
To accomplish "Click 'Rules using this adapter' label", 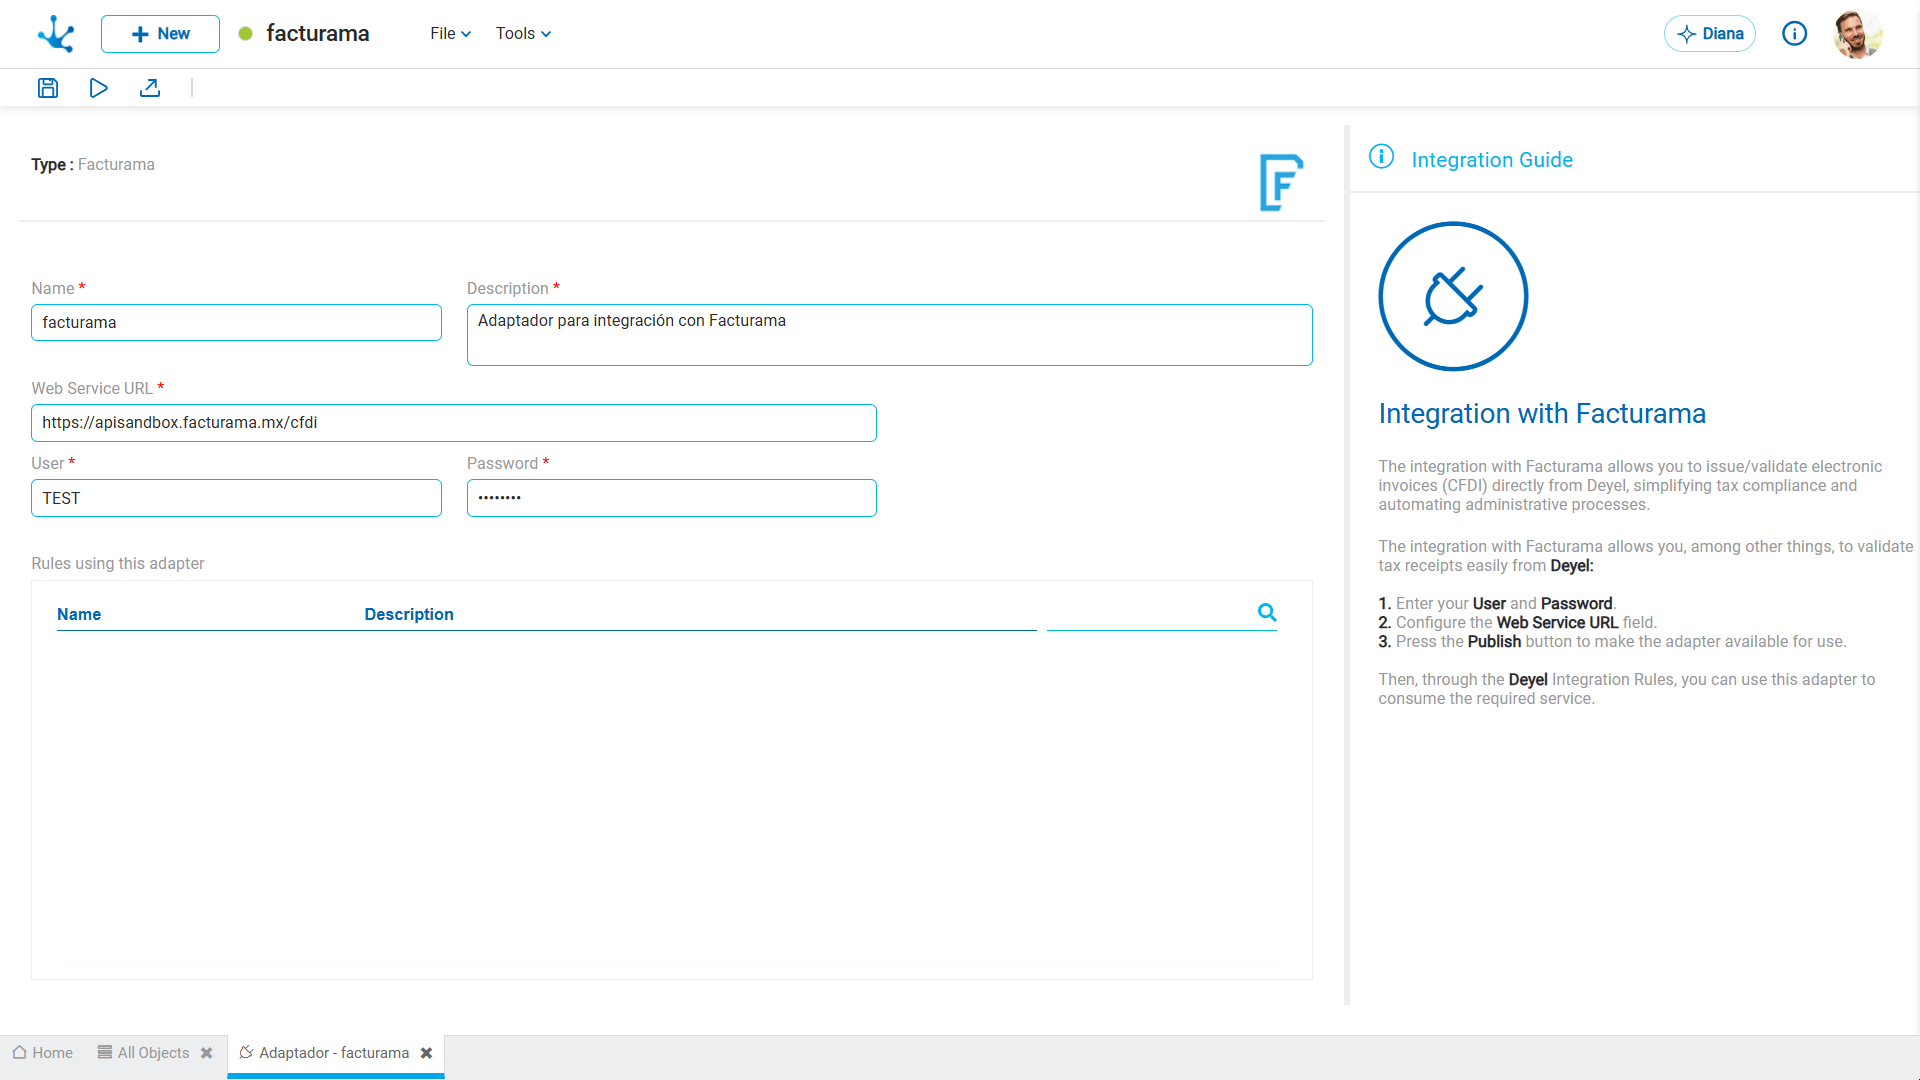I will coord(118,564).
